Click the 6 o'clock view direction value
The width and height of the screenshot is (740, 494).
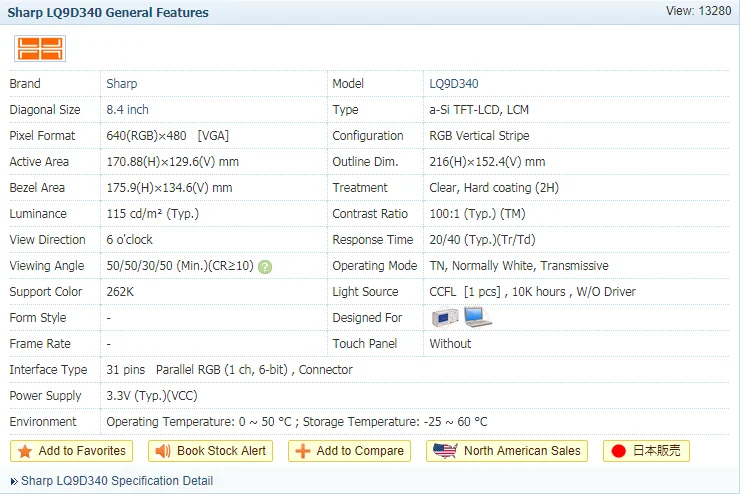pos(129,240)
